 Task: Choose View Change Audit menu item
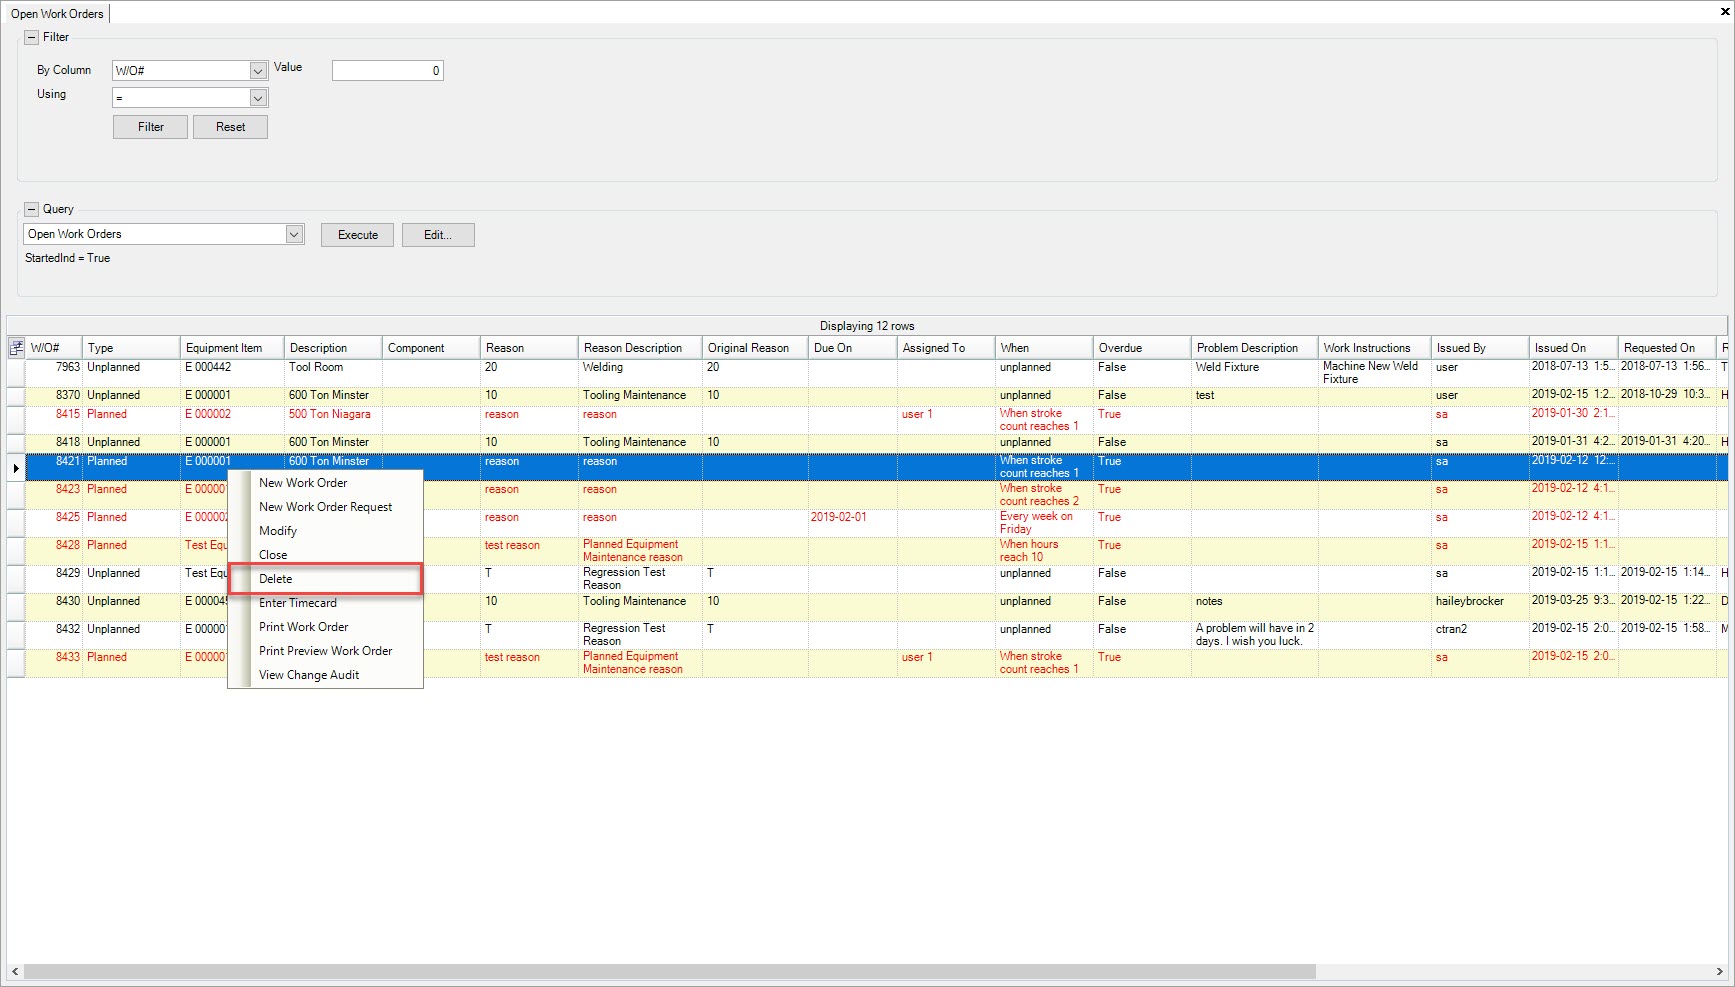coord(326,675)
